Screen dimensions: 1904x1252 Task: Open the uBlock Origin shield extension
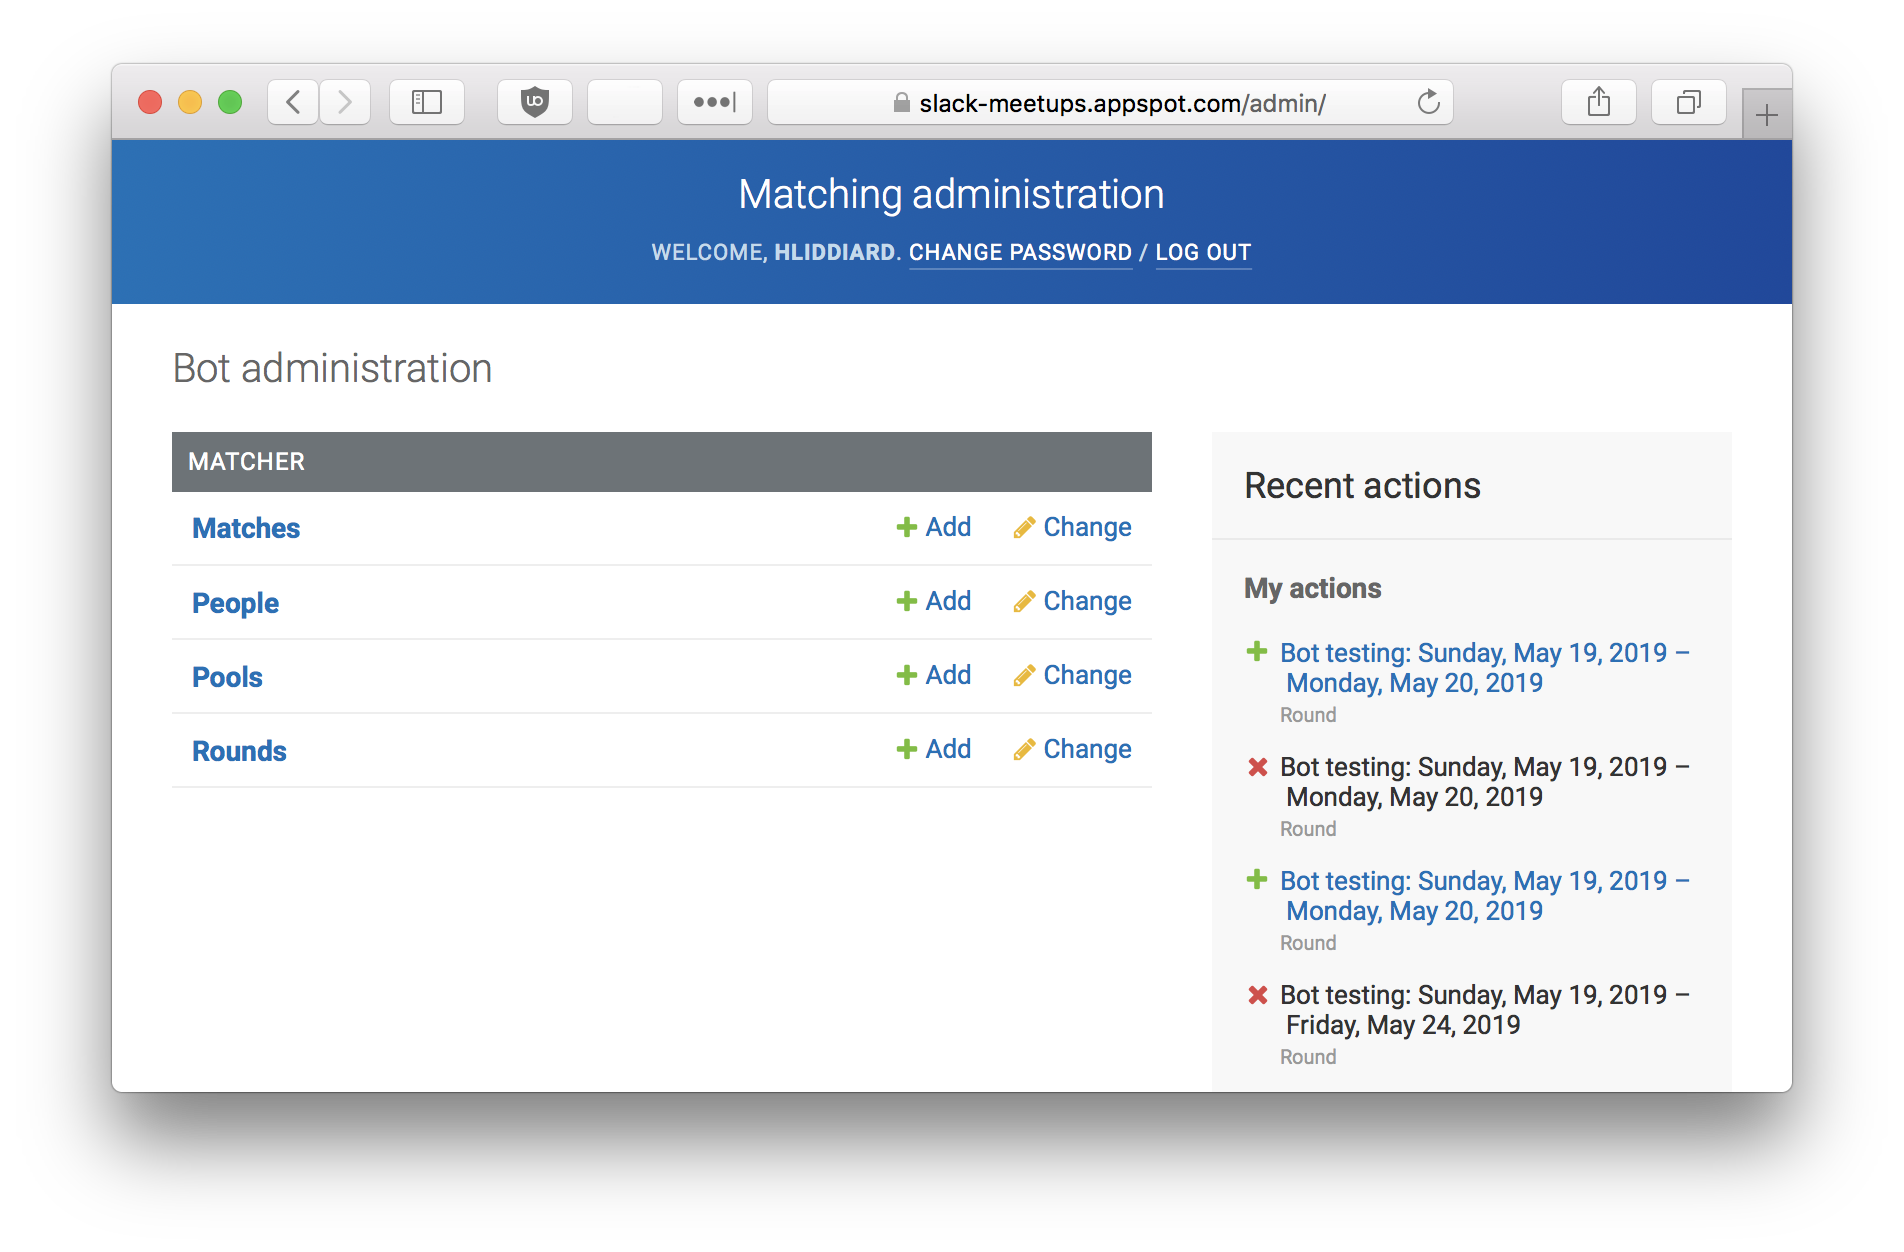tap(535, 102)
